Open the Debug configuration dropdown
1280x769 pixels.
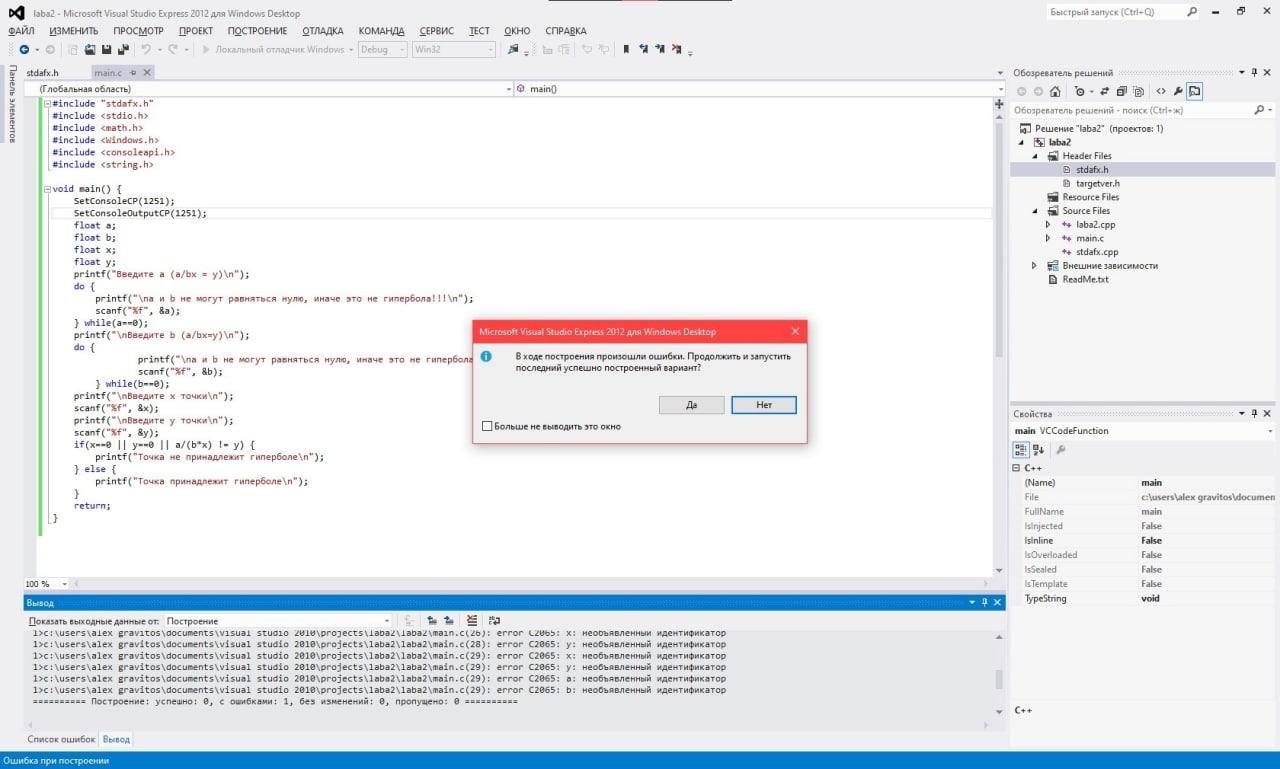pos(382,49)
